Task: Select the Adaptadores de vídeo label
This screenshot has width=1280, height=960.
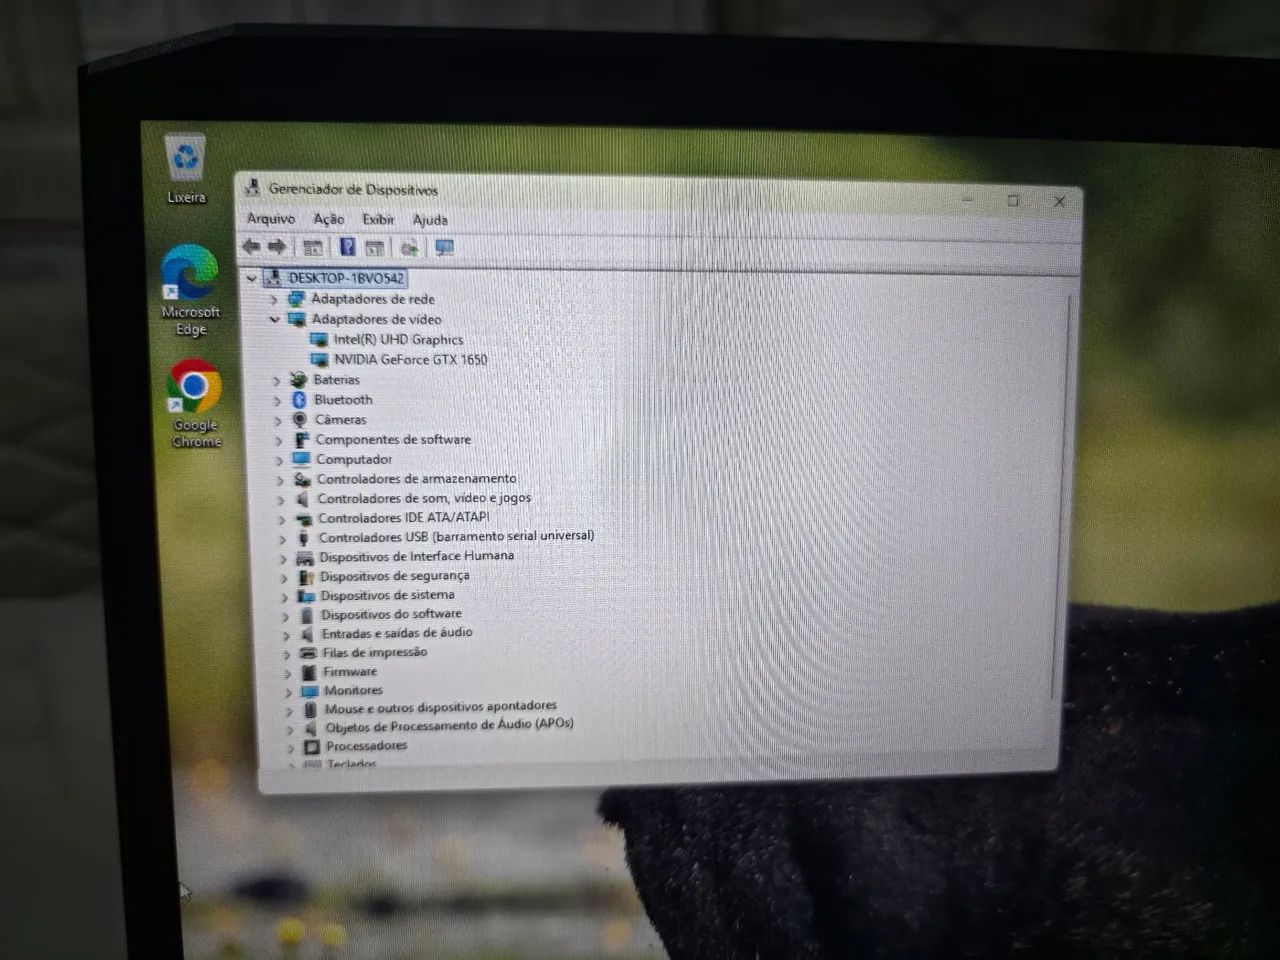Action: click(x=376, y=319)
